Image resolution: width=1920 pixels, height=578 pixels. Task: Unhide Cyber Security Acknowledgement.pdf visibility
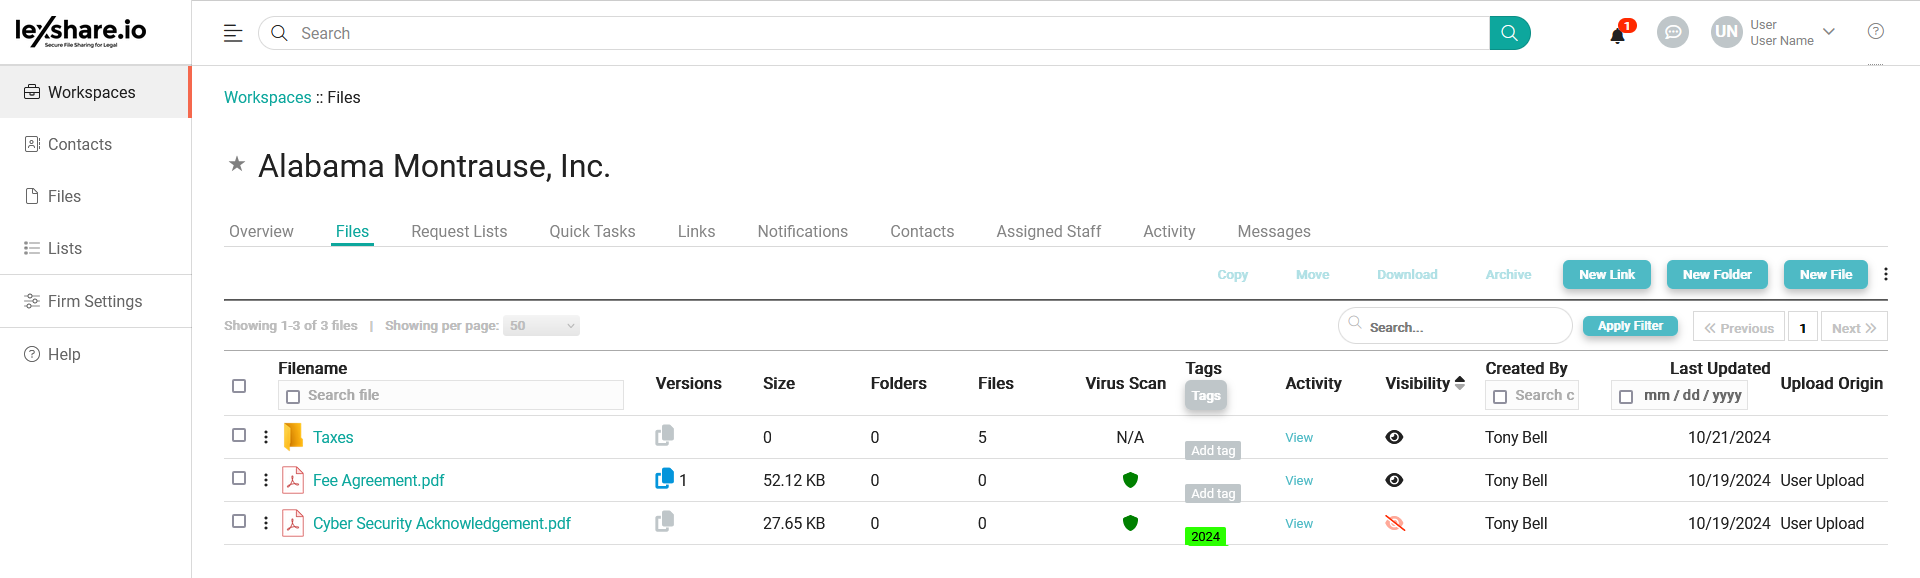point(1394,523)
